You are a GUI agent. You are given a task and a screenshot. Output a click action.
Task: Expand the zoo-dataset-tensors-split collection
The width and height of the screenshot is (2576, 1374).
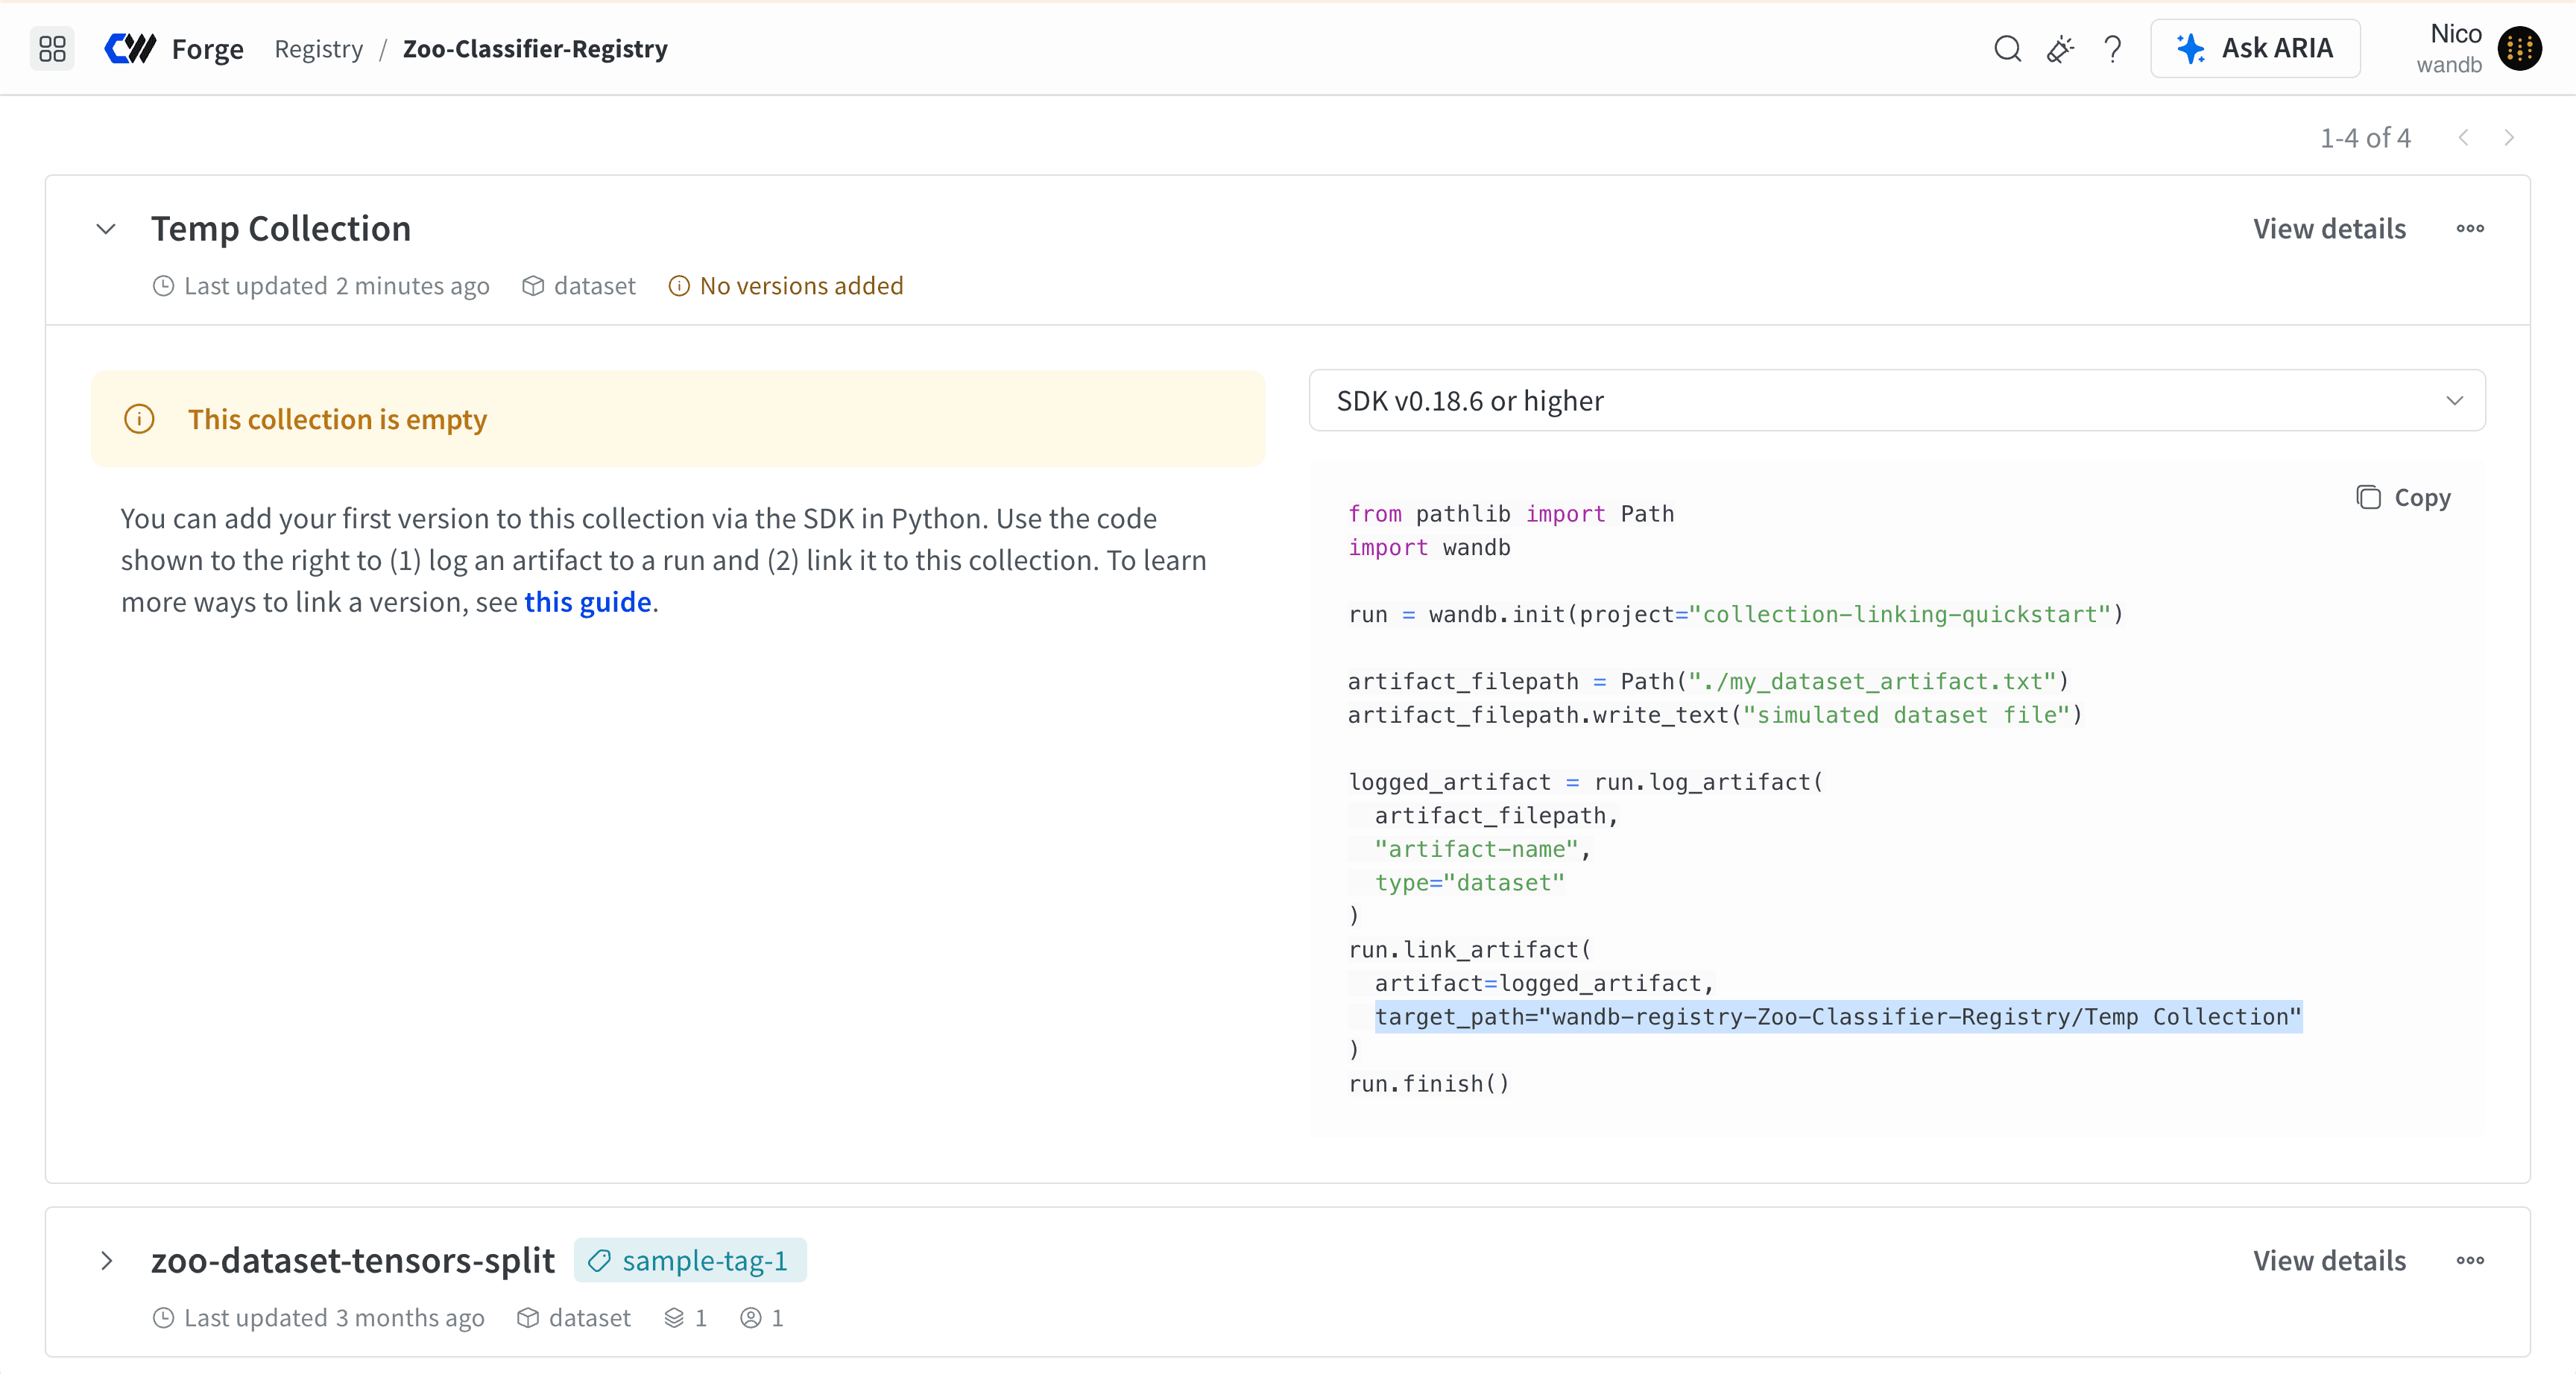pyautogui.click(x=106, y=1261)
